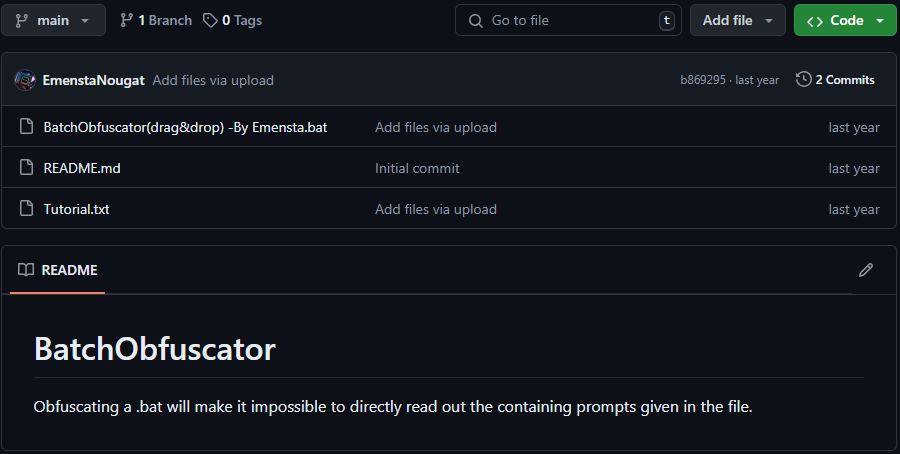Screen dimensions: 900x454
Task: Open BatchObfuscator(drag&drop) -By Emensta.bat file
Action: point(185,127)
